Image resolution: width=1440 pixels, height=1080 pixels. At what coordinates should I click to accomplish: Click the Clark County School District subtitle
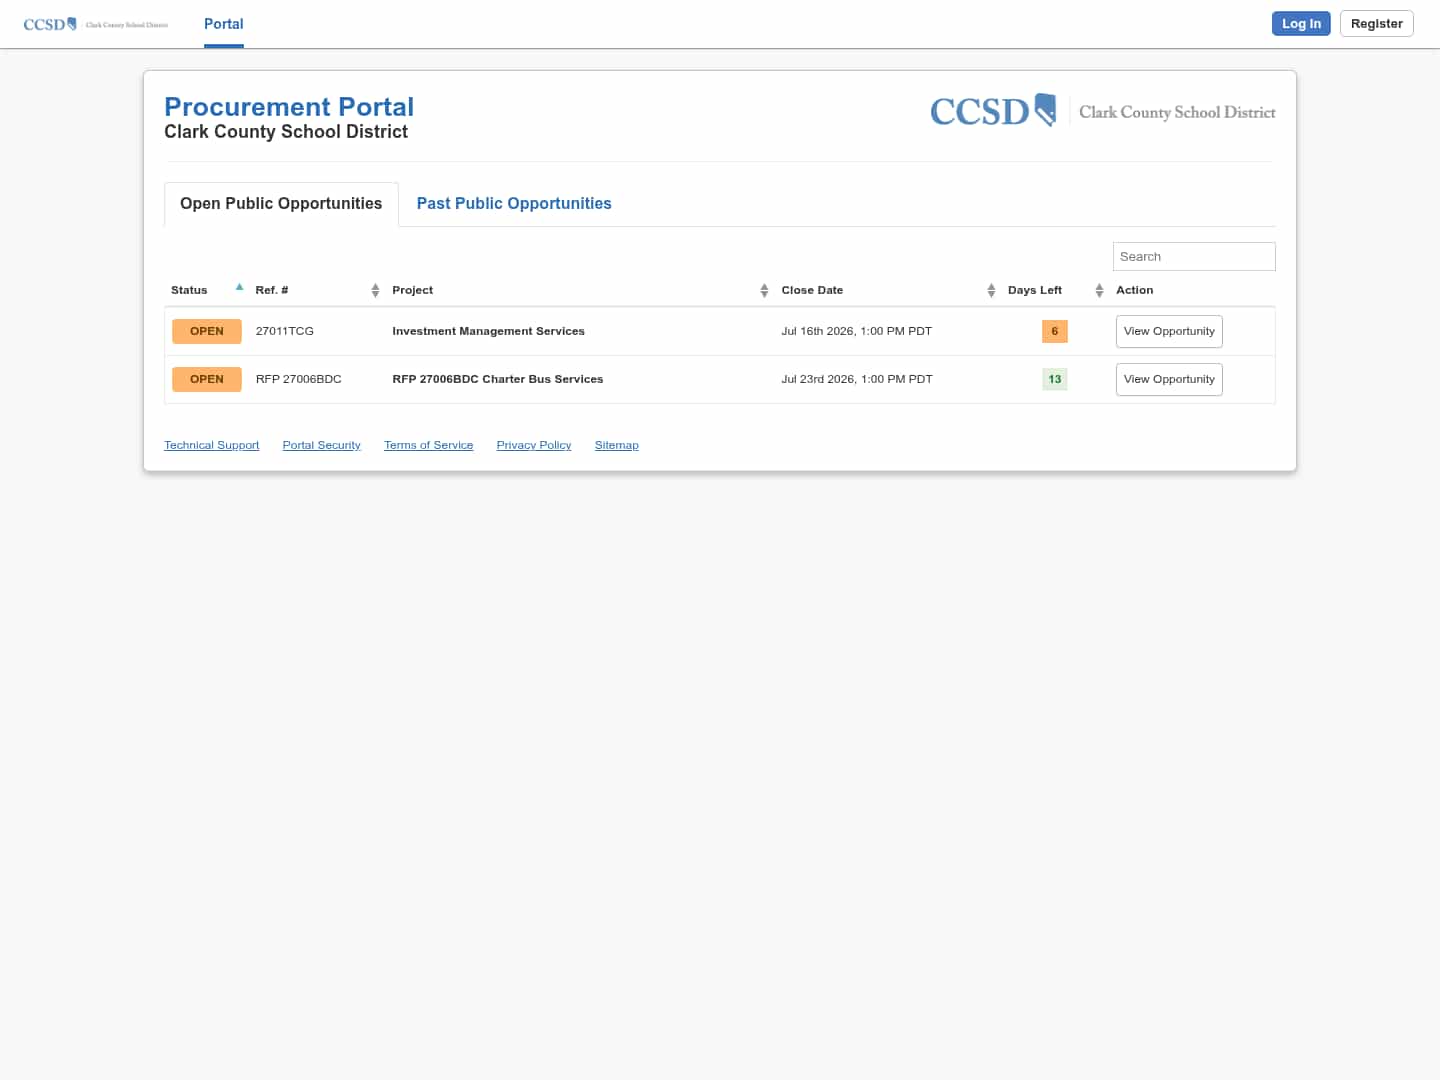point(286,132)
